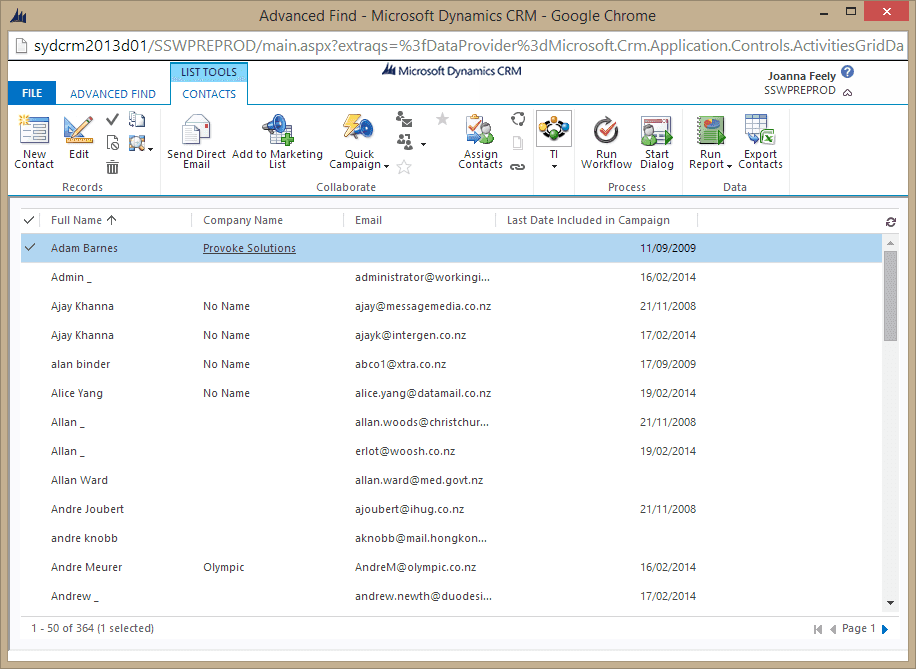Go to next page of results
This screenshot has height=669, width=916.
884,629
